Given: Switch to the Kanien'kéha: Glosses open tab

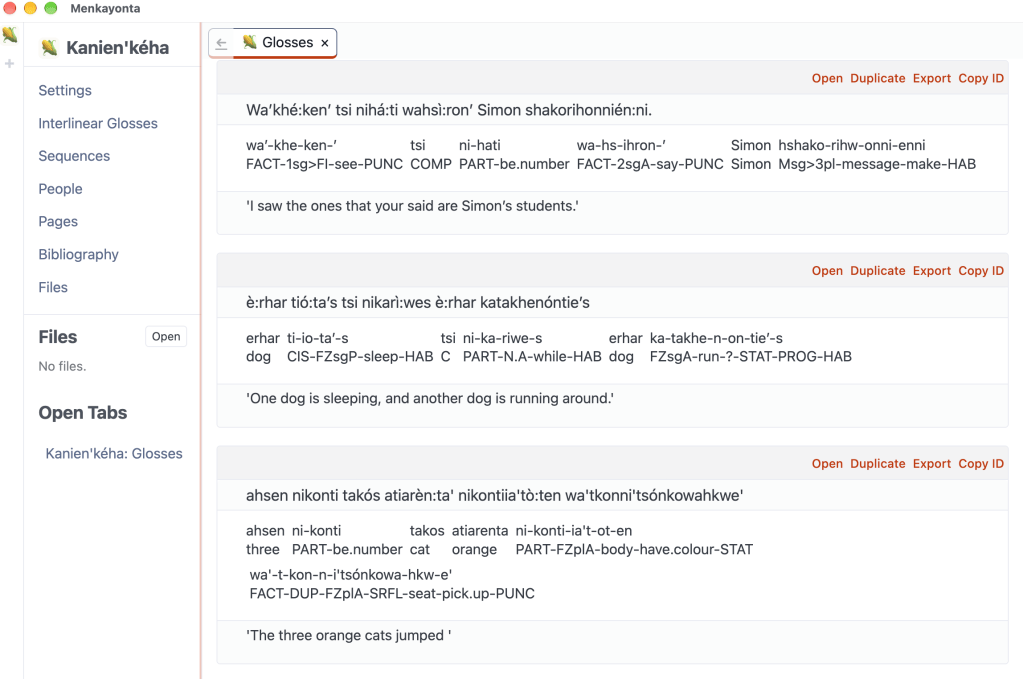Looking at the screenshot, I should [x=114, y=453].
